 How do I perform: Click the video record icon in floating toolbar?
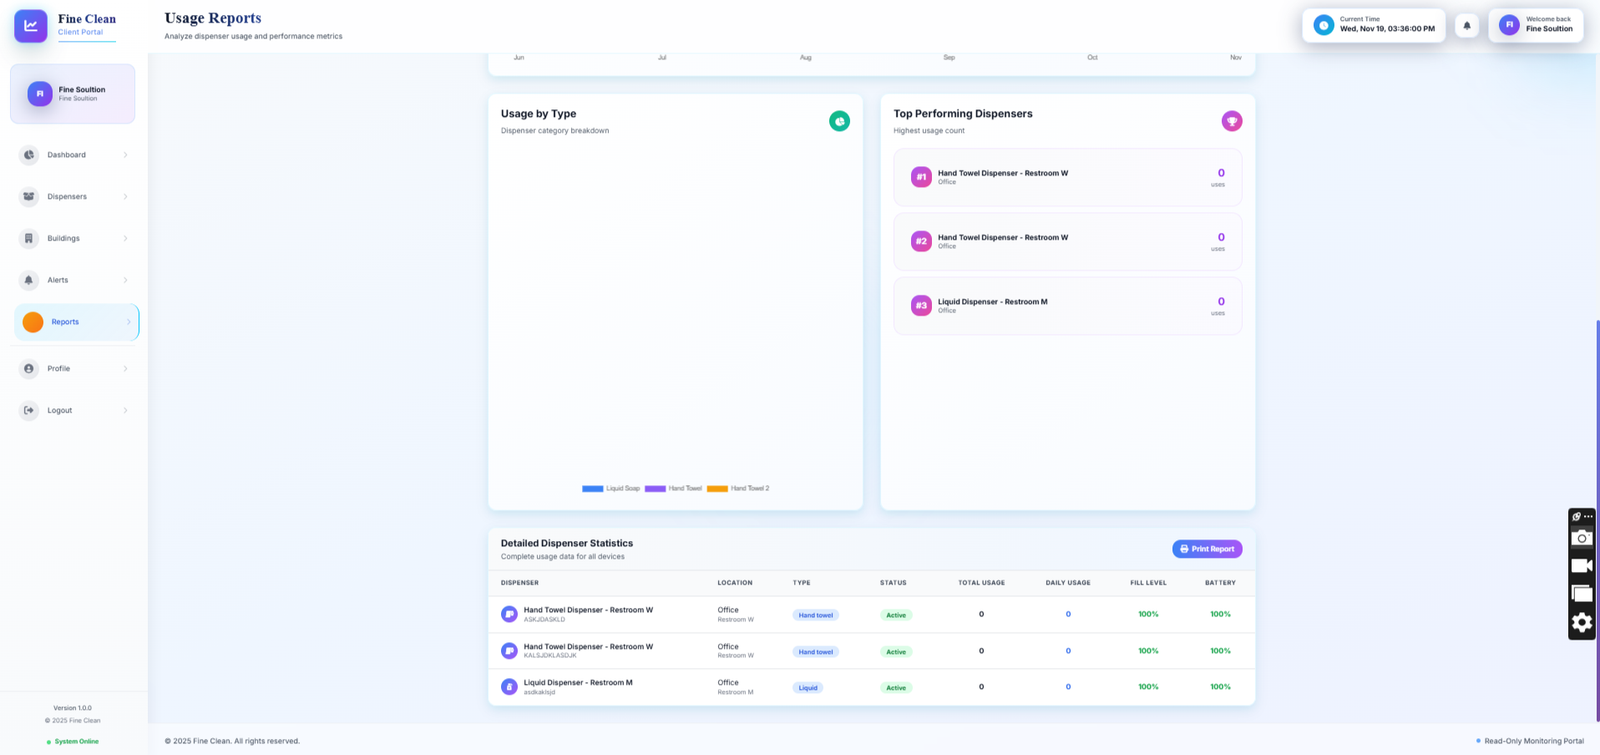1581,566
